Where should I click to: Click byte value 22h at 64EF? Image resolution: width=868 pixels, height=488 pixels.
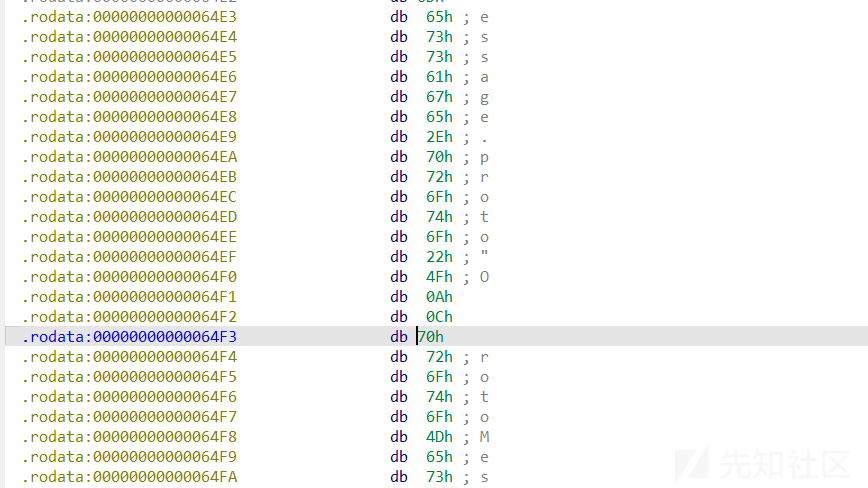click(439, 257)
